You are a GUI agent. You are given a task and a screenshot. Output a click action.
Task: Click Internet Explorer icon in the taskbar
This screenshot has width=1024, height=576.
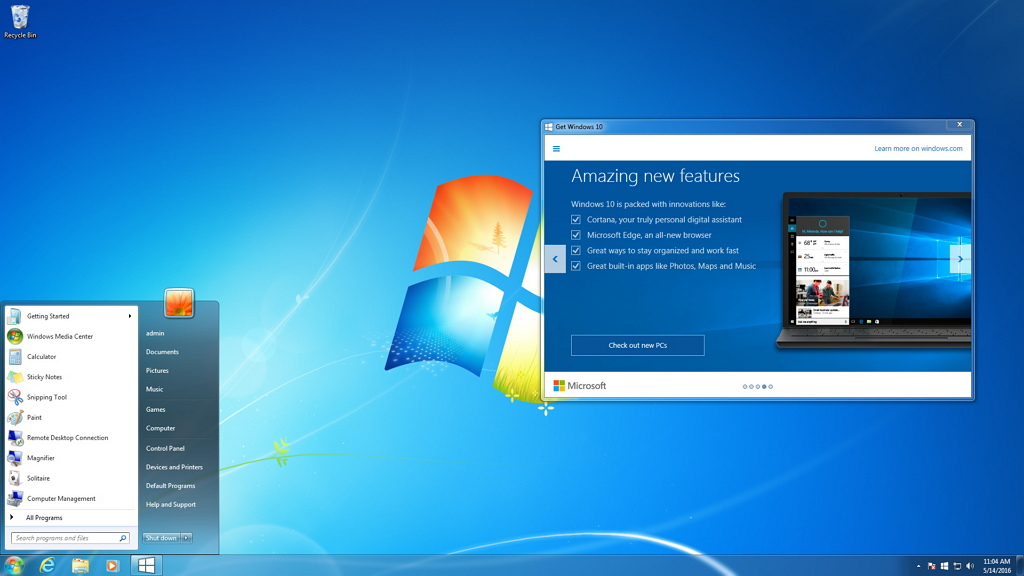coord(47,566)
